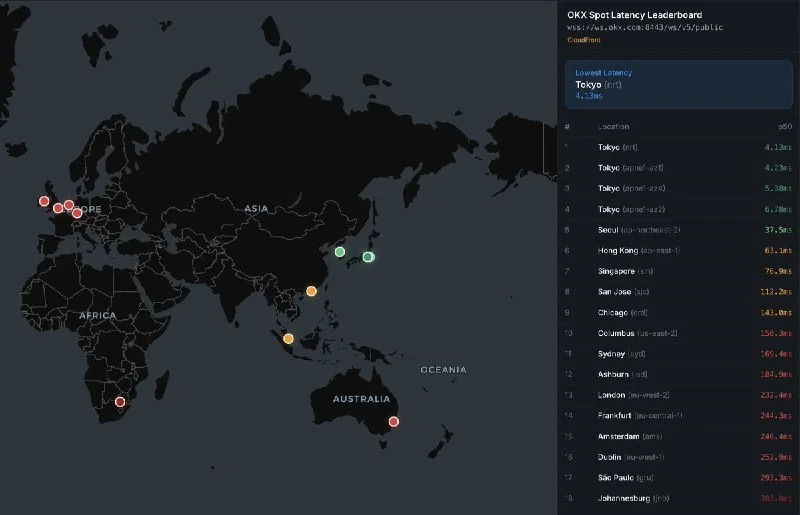This screenshot has width=800, height=515.
Task: Select the Frankfurt (eu-central-1) row
Action: 679,415
